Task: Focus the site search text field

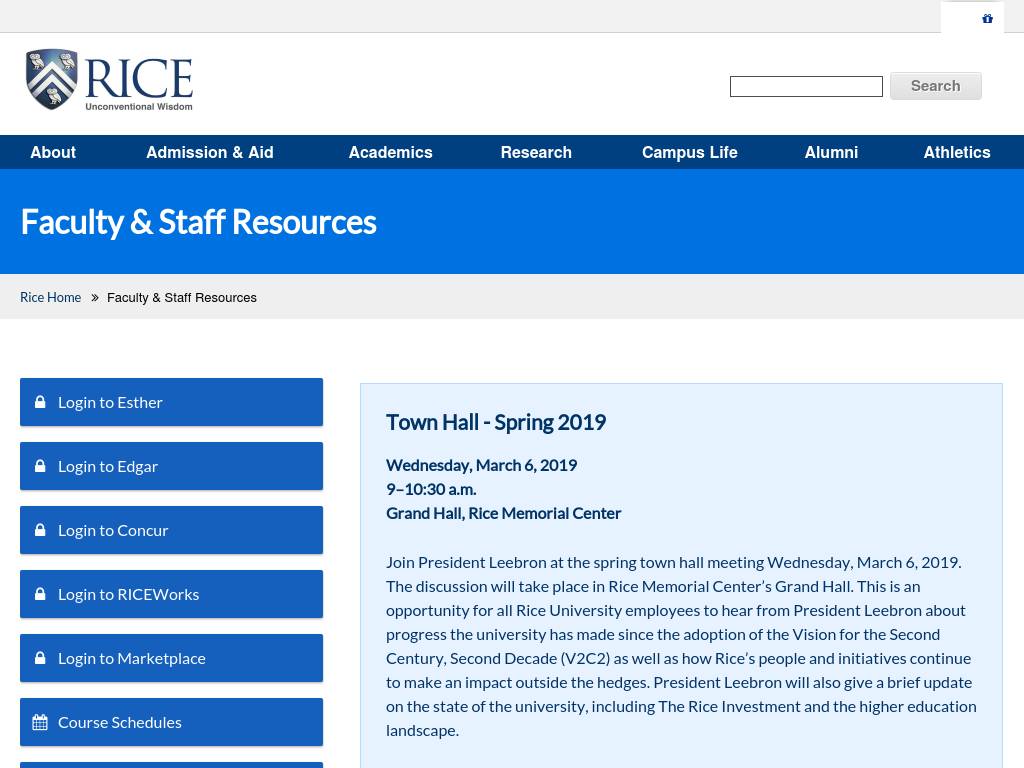Action: click(x=806, y=86)
